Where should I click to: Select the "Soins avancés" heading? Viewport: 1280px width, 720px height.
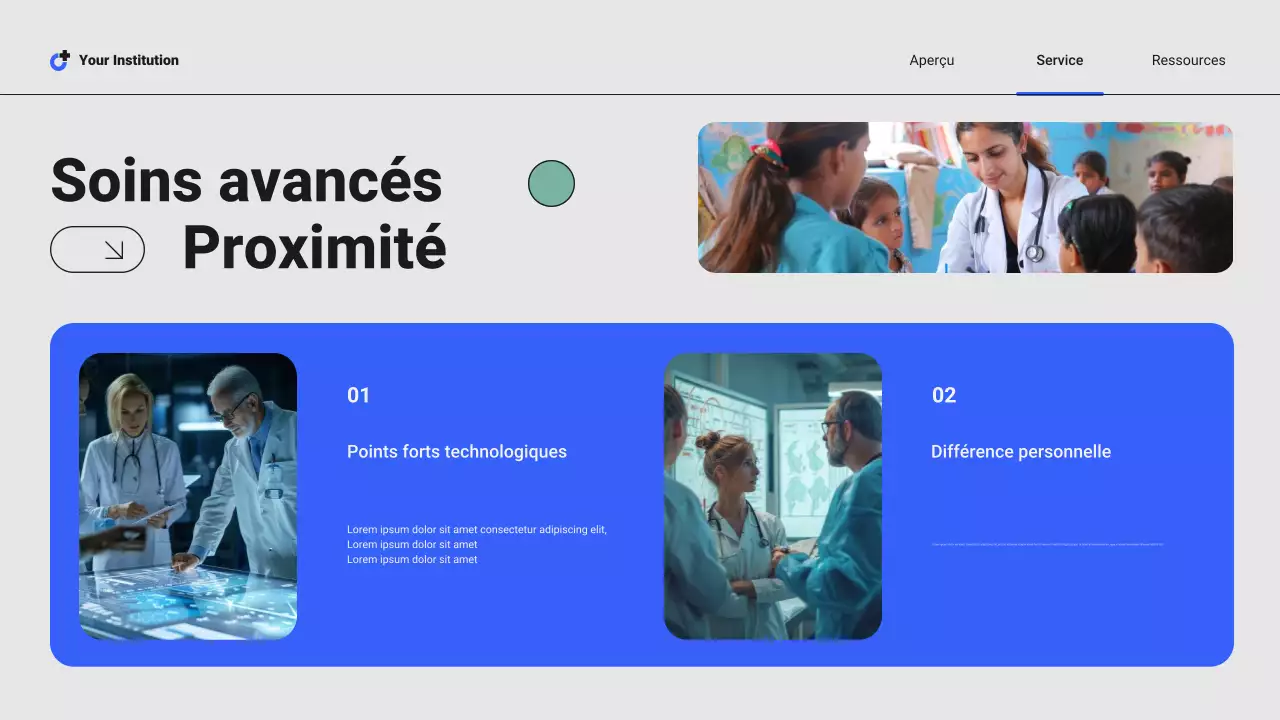246,181
